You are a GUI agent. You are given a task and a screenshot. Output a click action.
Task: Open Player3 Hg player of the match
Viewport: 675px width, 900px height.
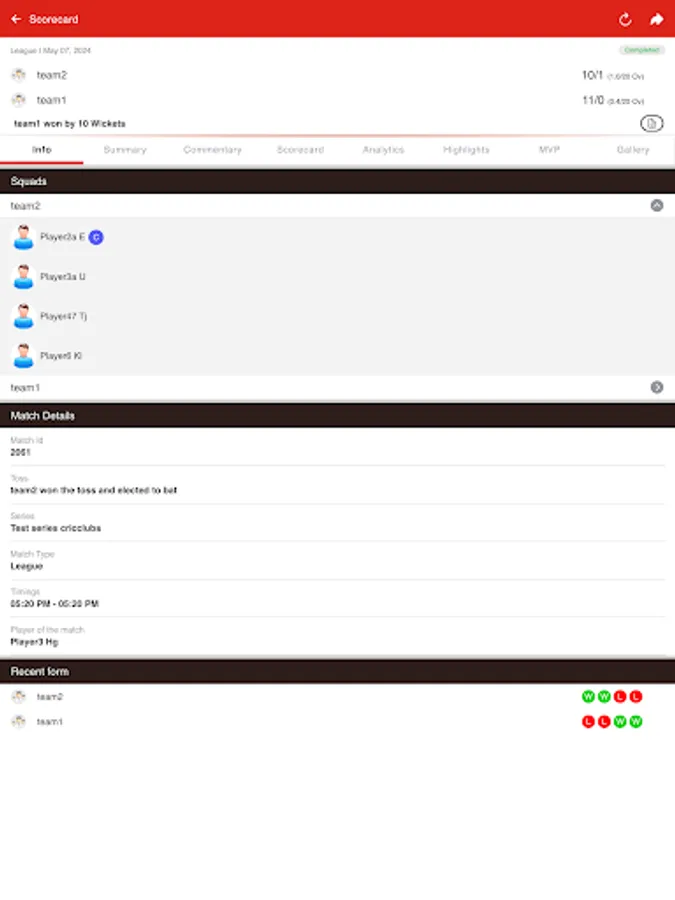pyautogui.click(x=34, y=642)
